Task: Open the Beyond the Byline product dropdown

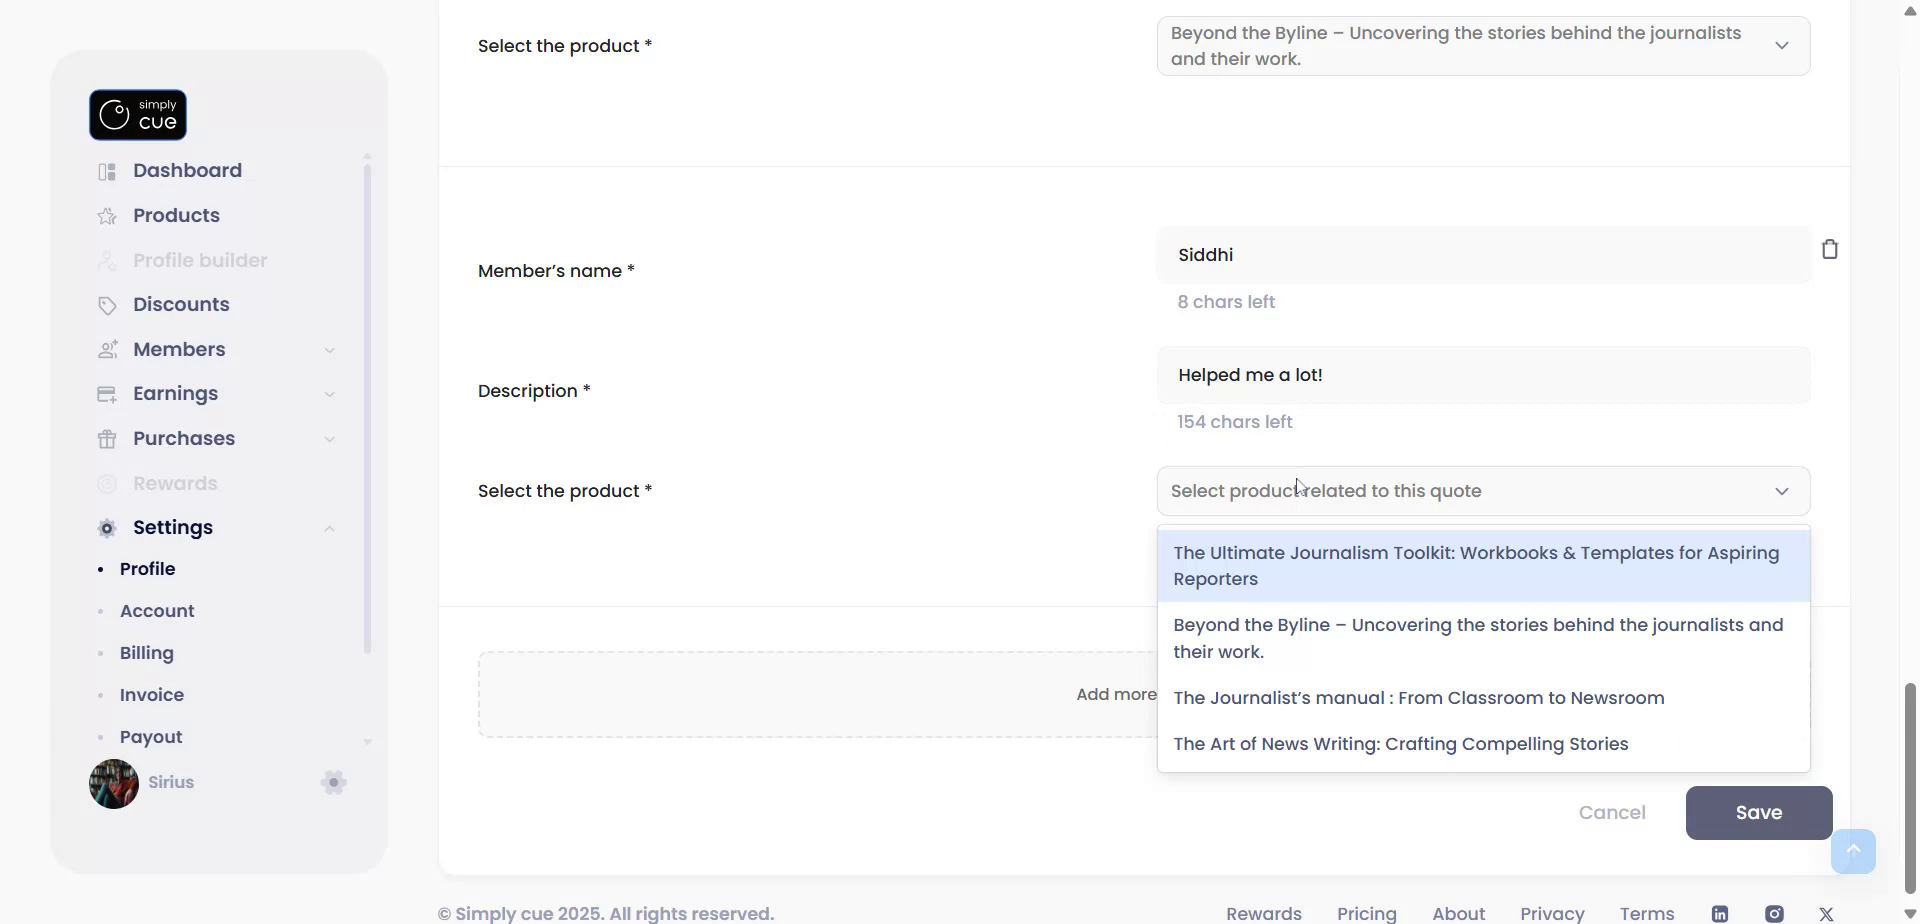Action: coord(1482,46)
